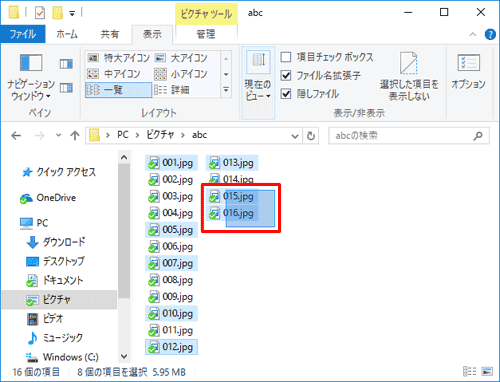
Task: Uncheck the ファイル名拡張子 checkbox
Action: [286, 76]
